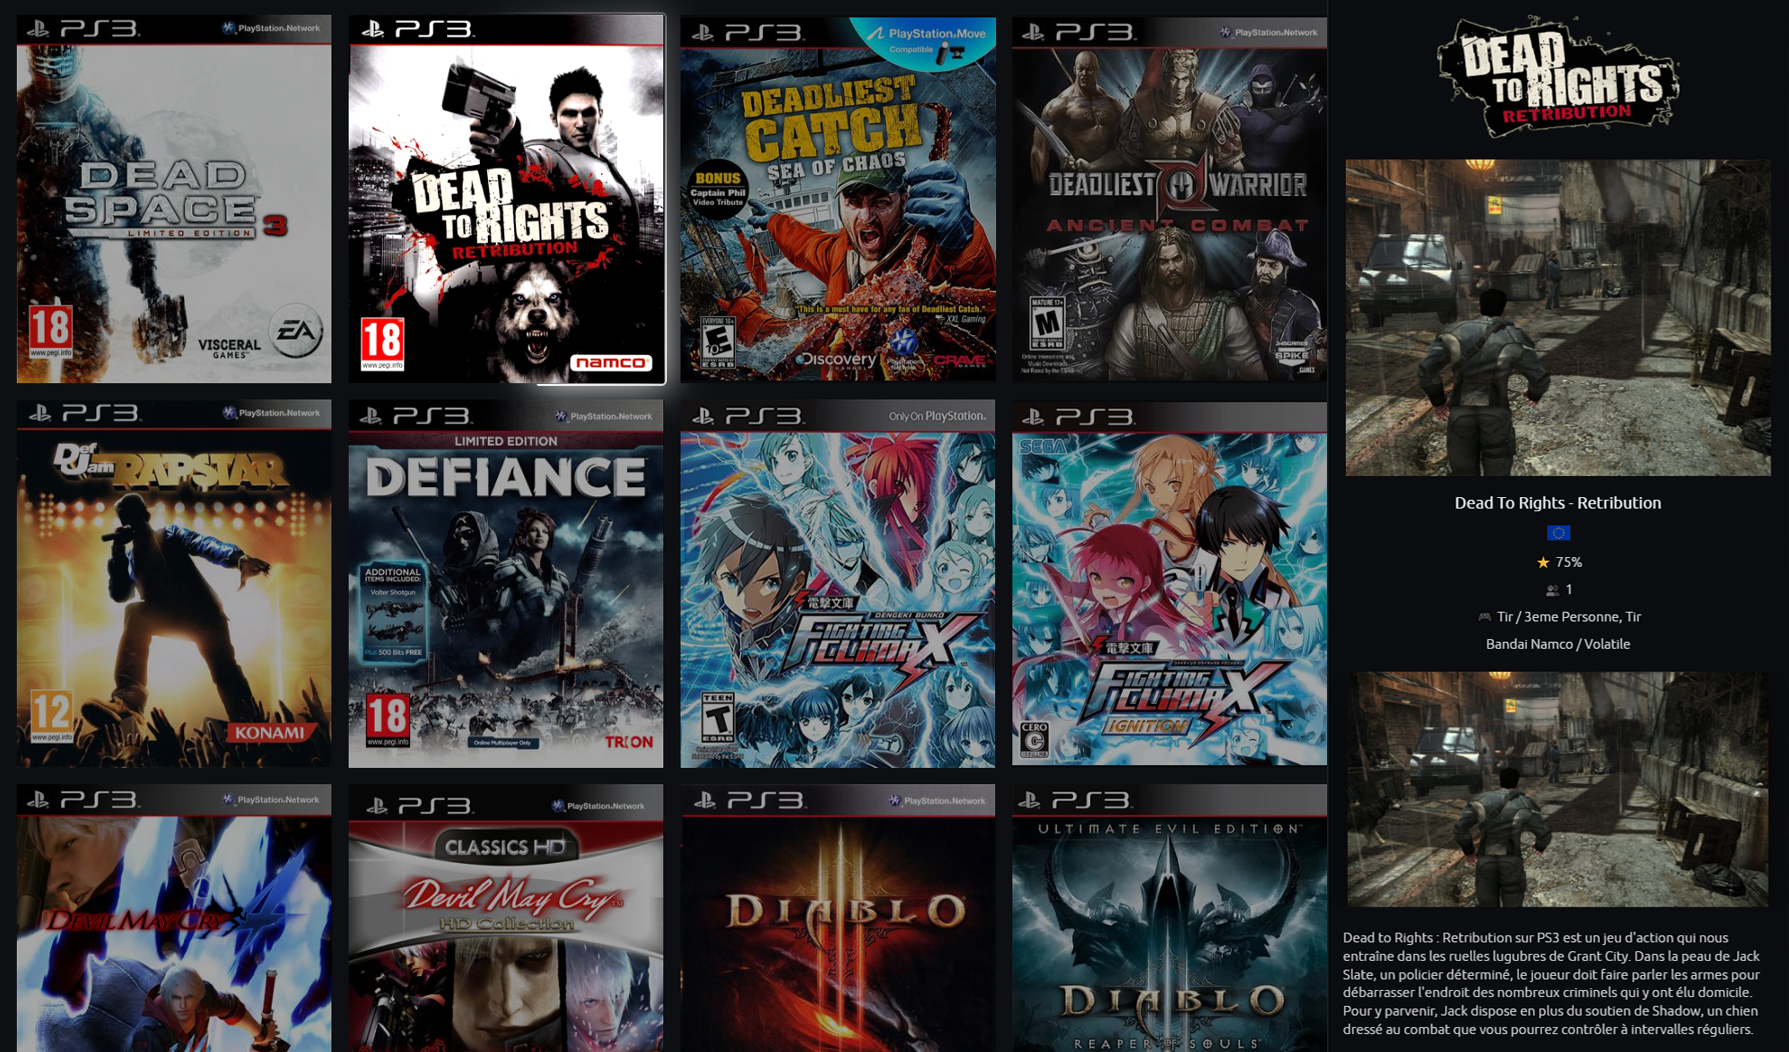Viewport: 1789px width, 1052px height.
Task: Click the gamepad genre icon
Action: (x=1484, y=618)
